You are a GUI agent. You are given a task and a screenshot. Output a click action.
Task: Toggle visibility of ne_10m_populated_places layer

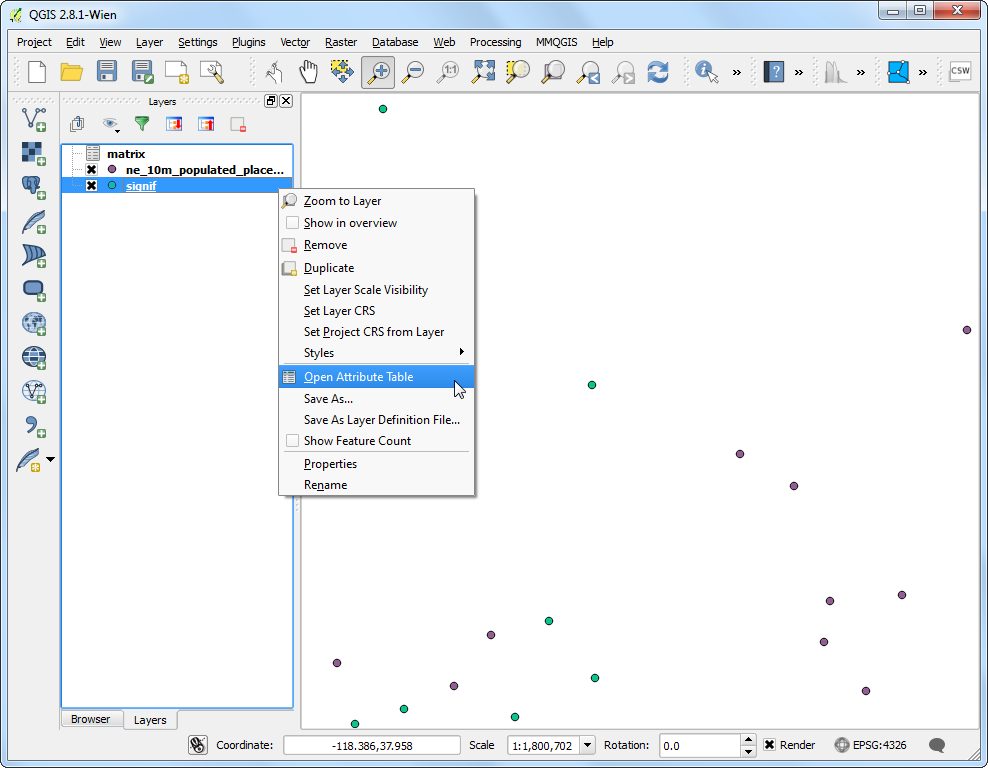91,169
